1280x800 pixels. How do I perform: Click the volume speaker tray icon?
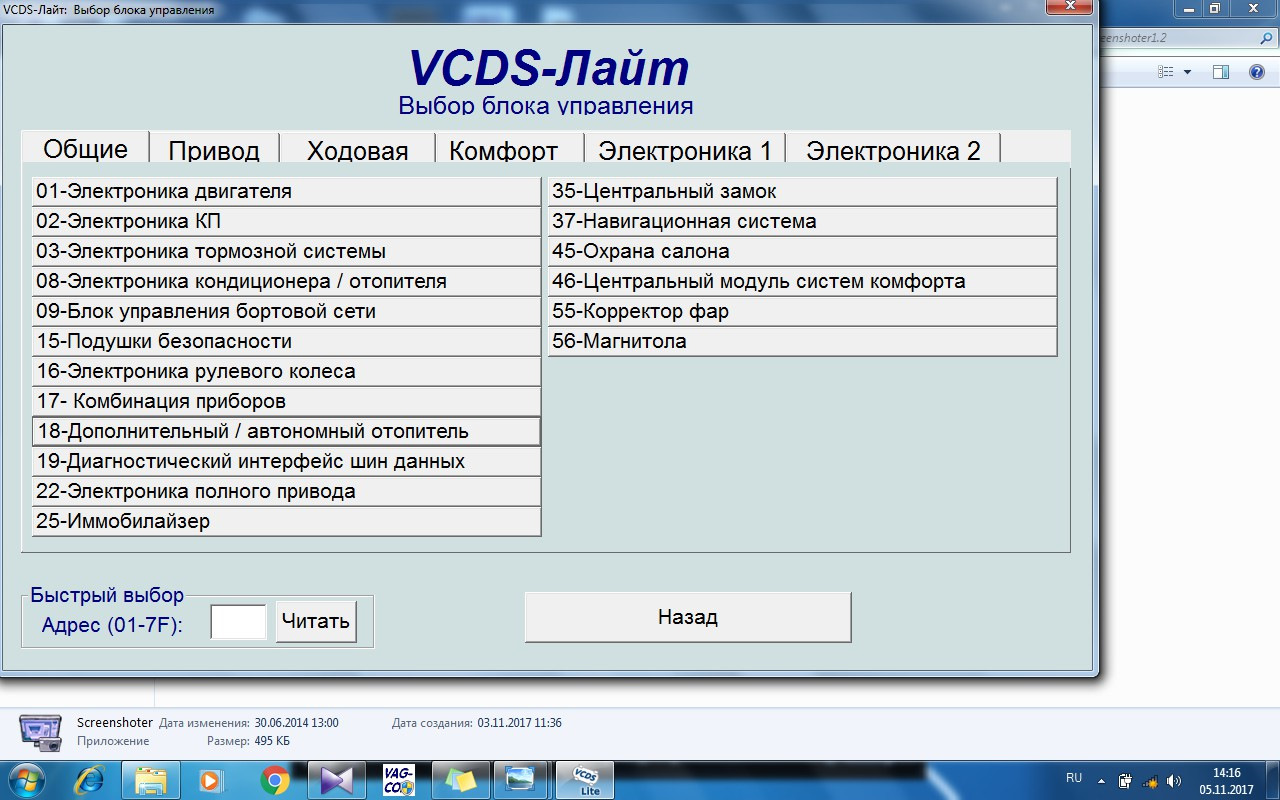click(x=1173, y=780)
